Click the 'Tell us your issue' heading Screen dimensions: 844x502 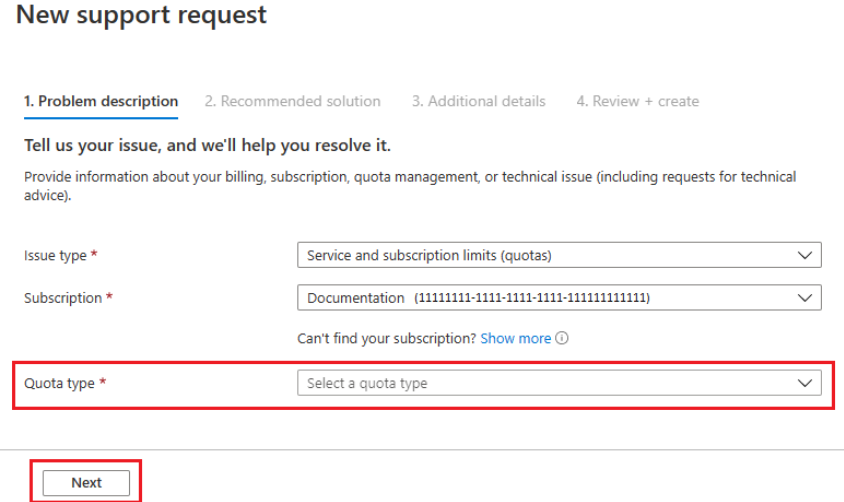point(207,145)
